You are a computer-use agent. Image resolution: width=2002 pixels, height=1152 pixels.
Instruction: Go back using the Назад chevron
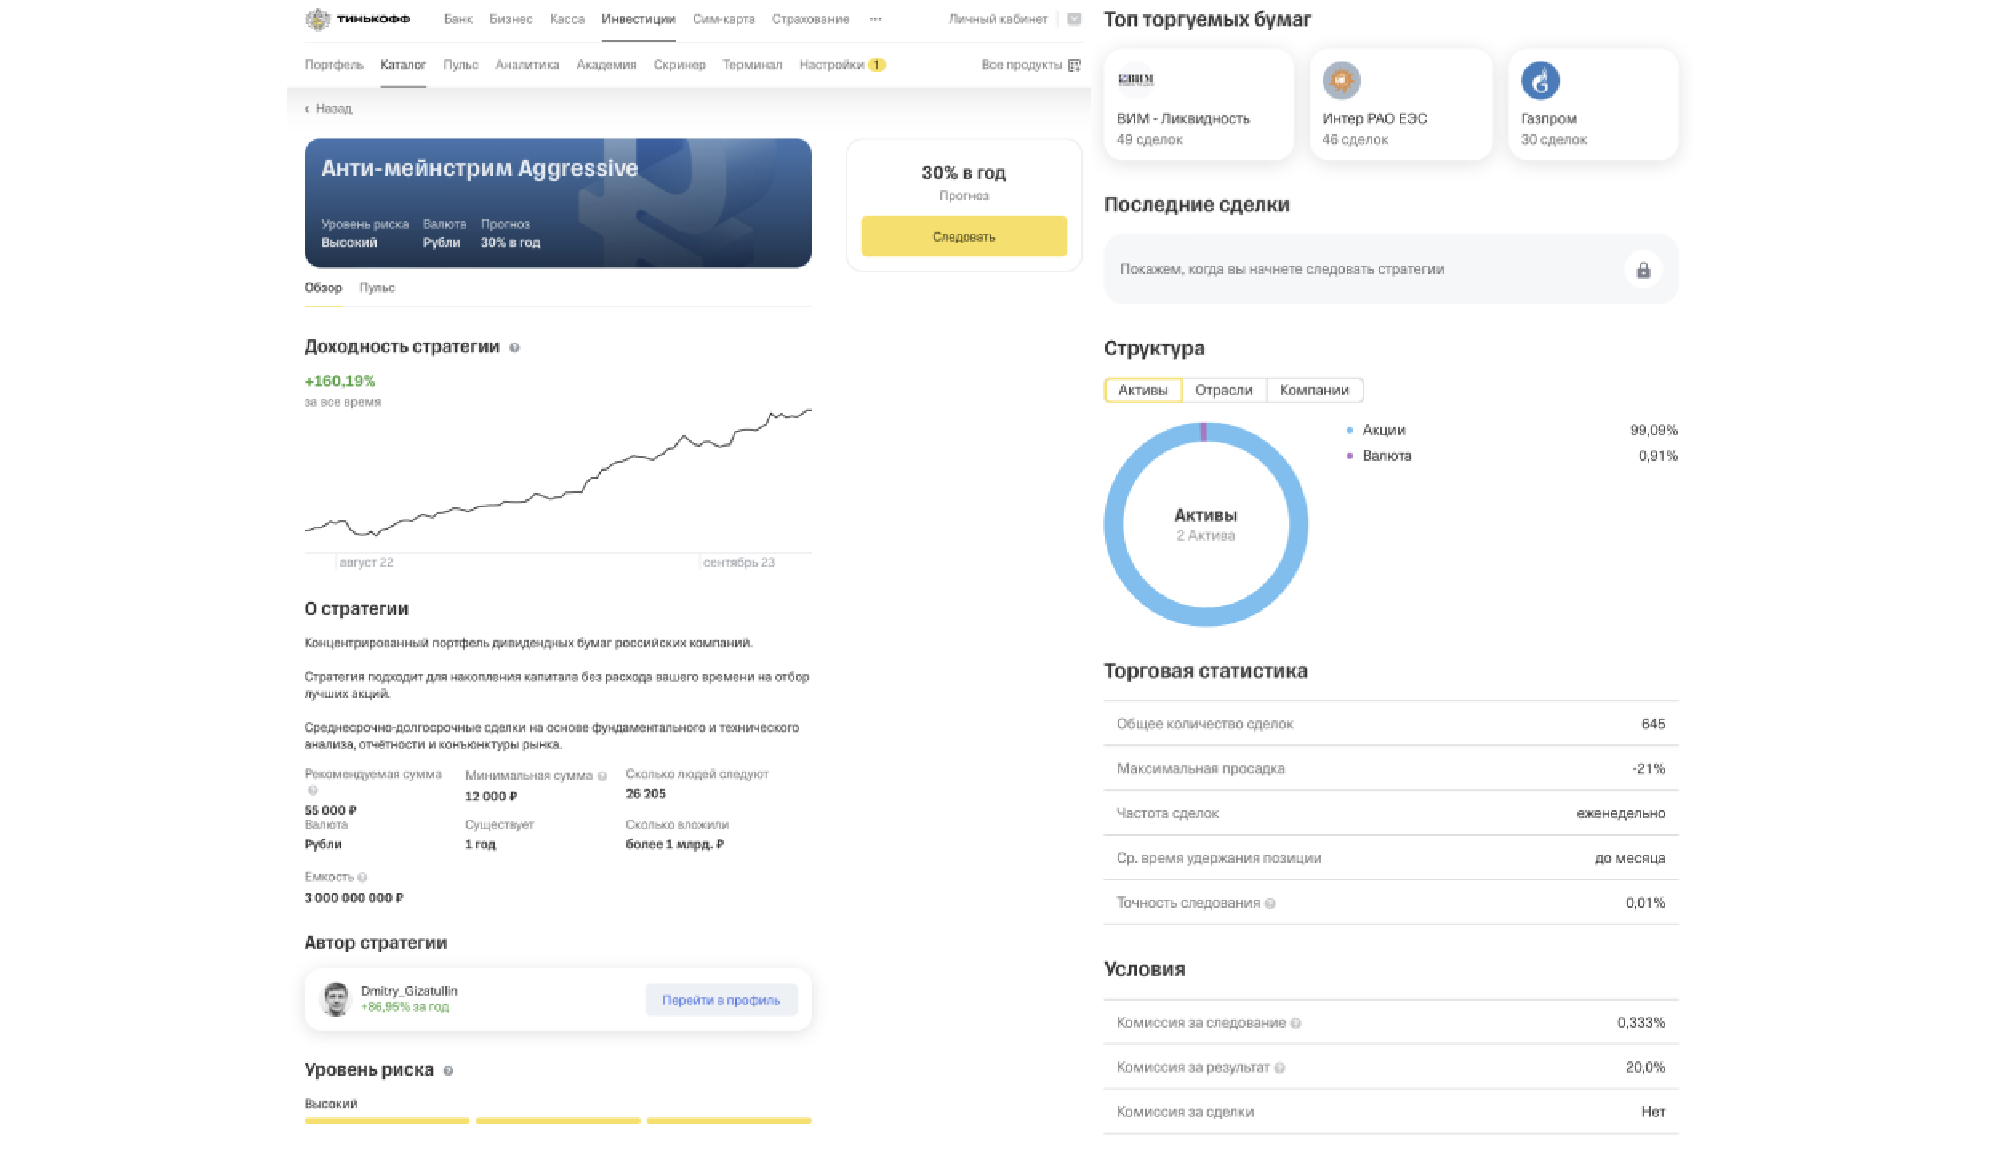[307, 109]
